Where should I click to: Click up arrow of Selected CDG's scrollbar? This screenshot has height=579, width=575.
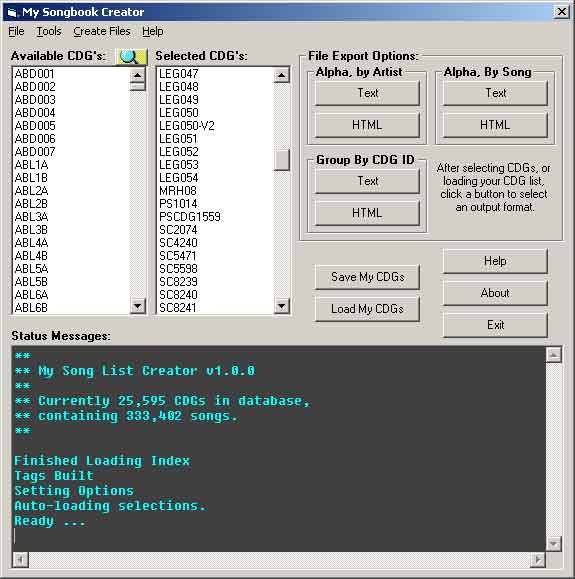coord(282,75)
